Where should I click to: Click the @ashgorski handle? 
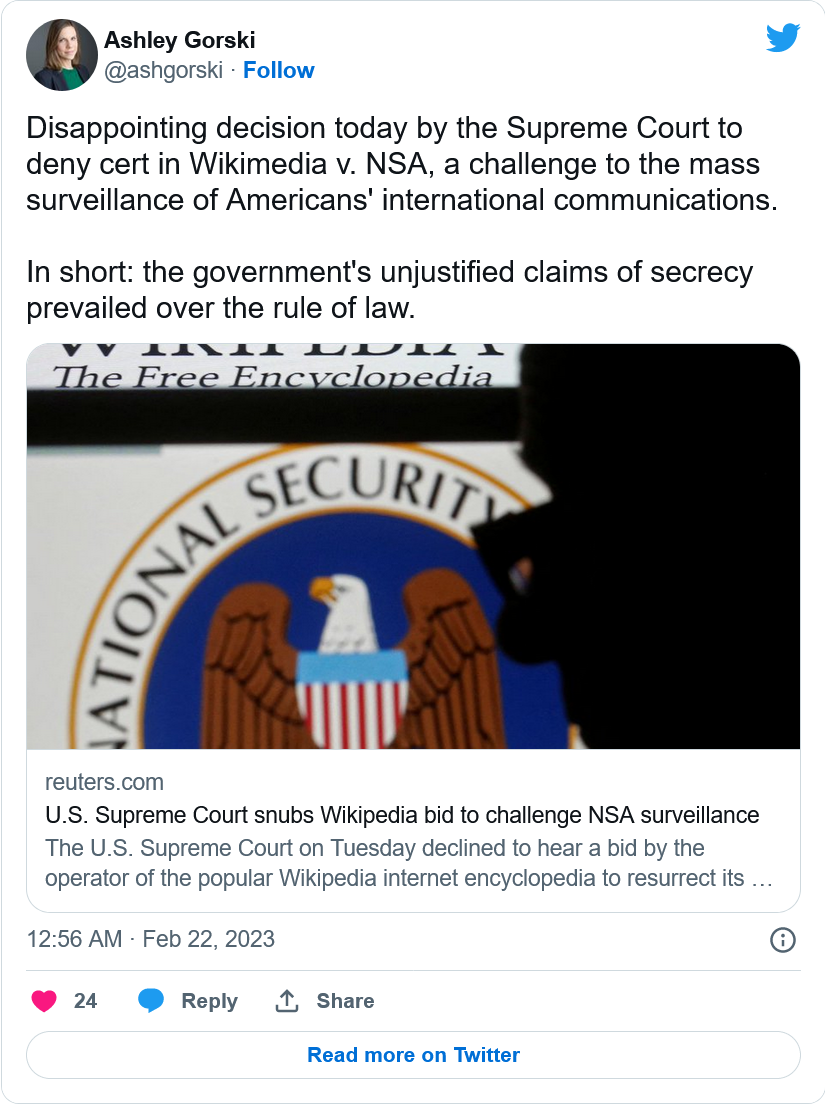pyautogui.click(x=163, y=70)
